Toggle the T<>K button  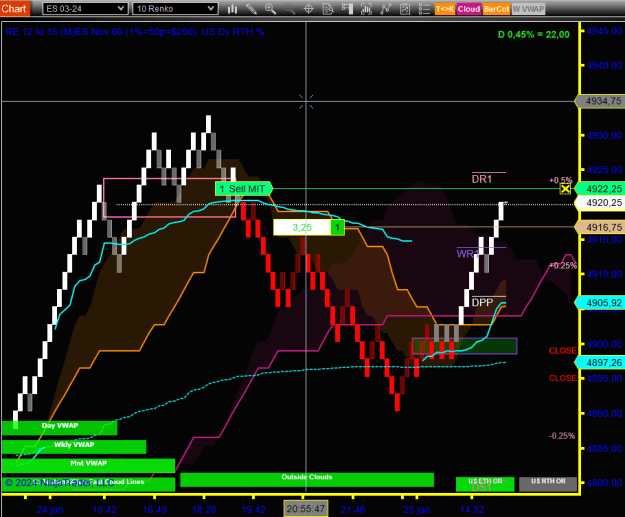pos(444,9)
